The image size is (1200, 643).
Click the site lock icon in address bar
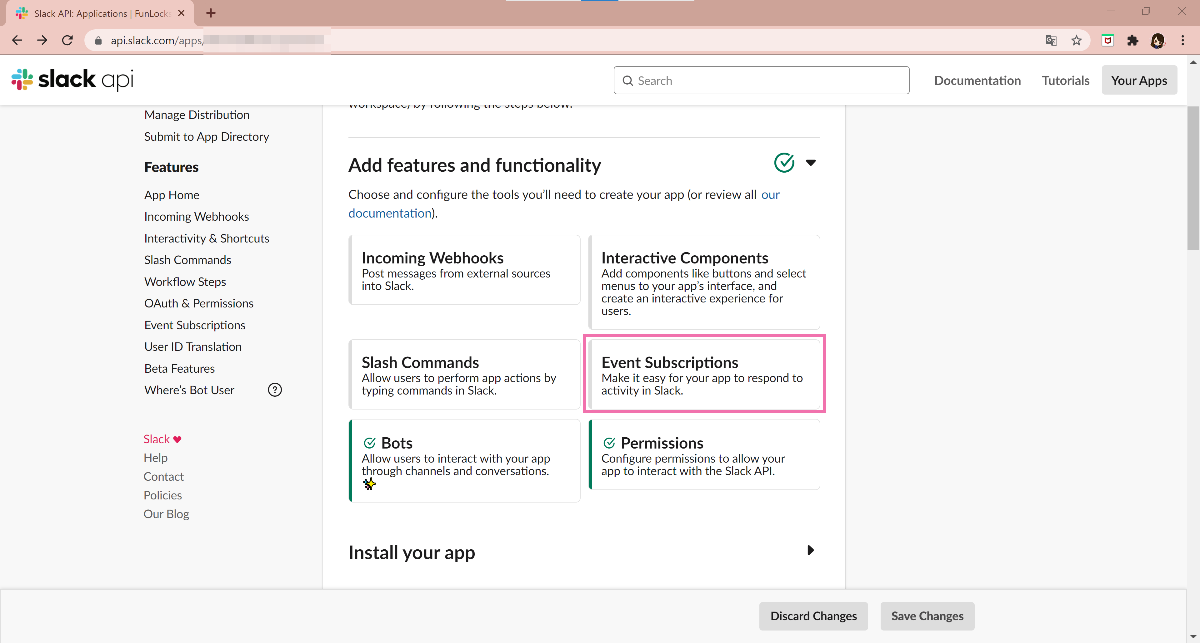point(98,41)
